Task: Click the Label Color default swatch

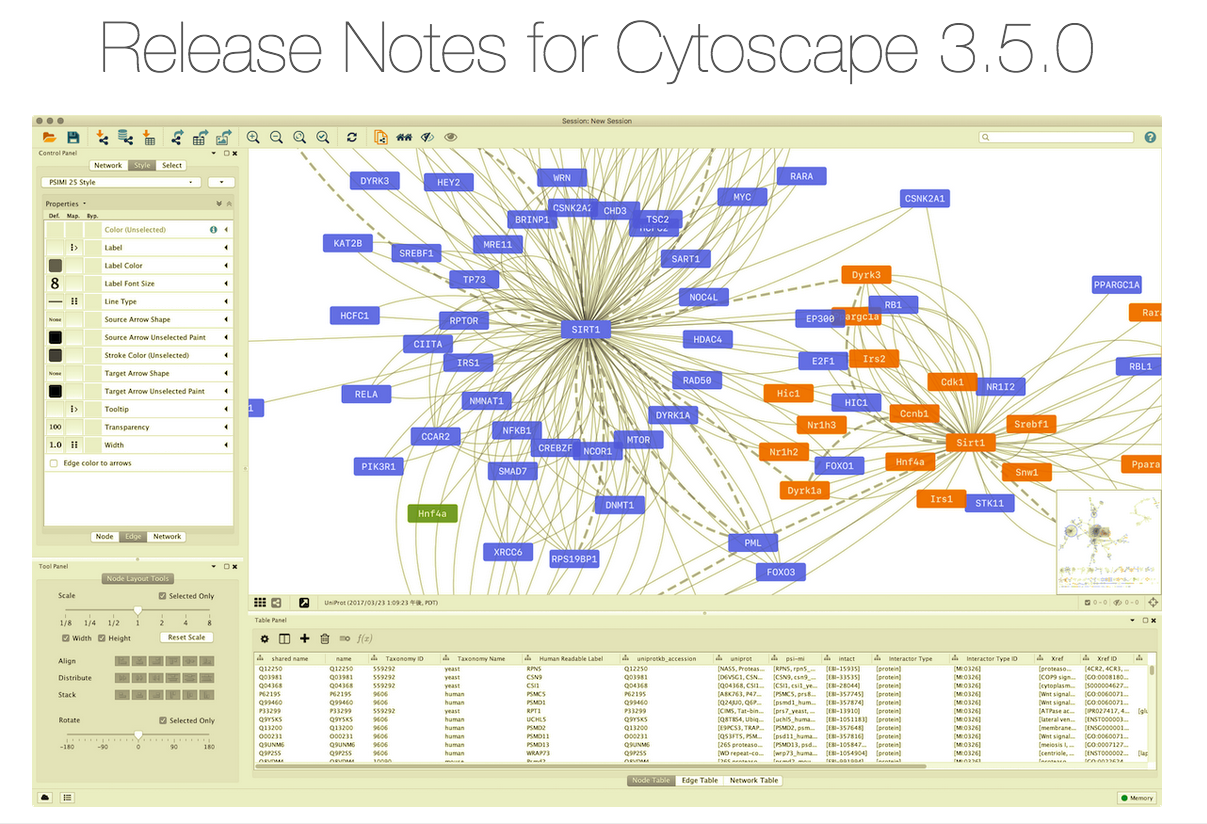Action: [x=55, y=266]
